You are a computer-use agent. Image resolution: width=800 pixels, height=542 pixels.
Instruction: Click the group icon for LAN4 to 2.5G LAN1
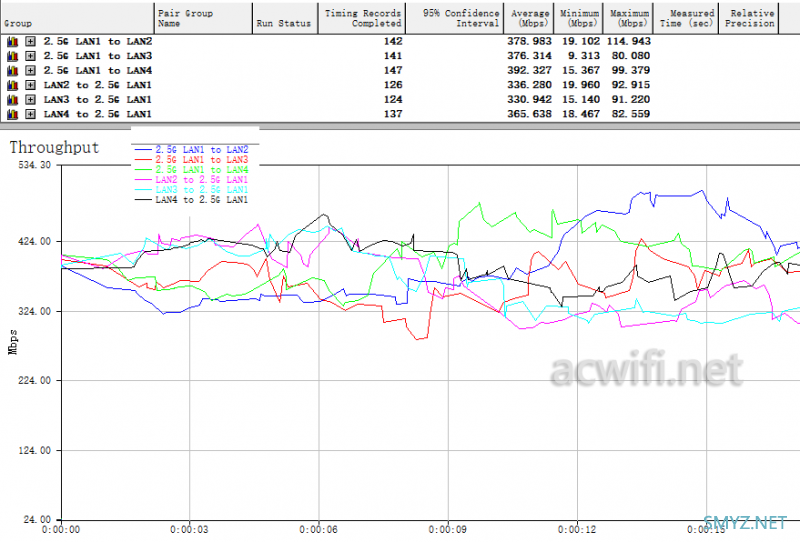tap(12, 115)
